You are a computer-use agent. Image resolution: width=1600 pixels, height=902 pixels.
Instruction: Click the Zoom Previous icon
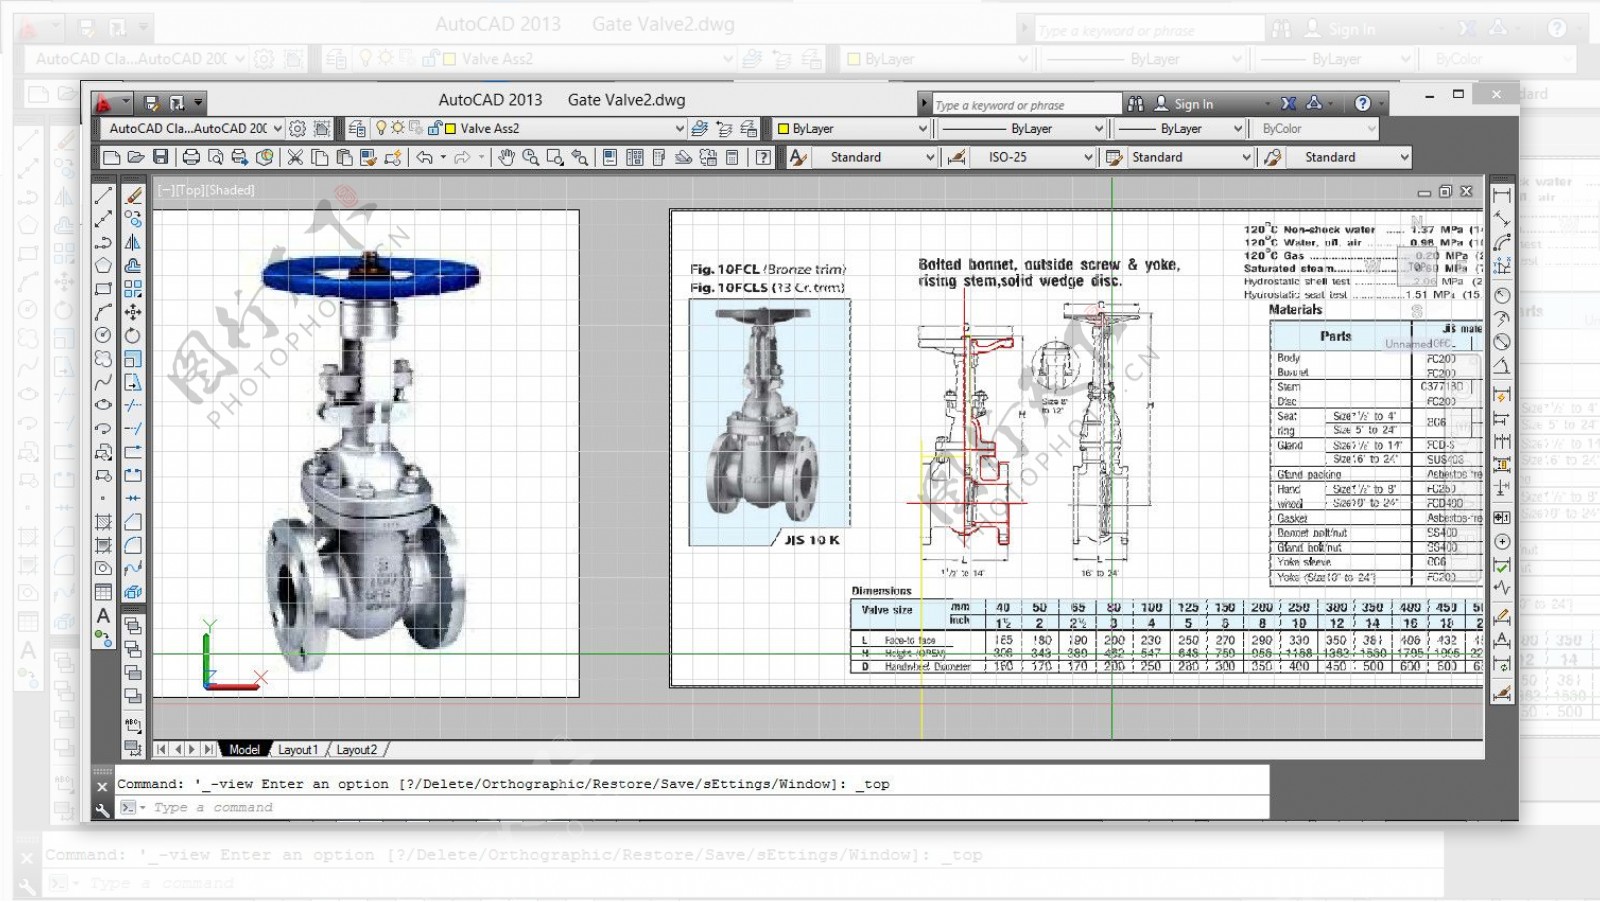pos(580,157)
